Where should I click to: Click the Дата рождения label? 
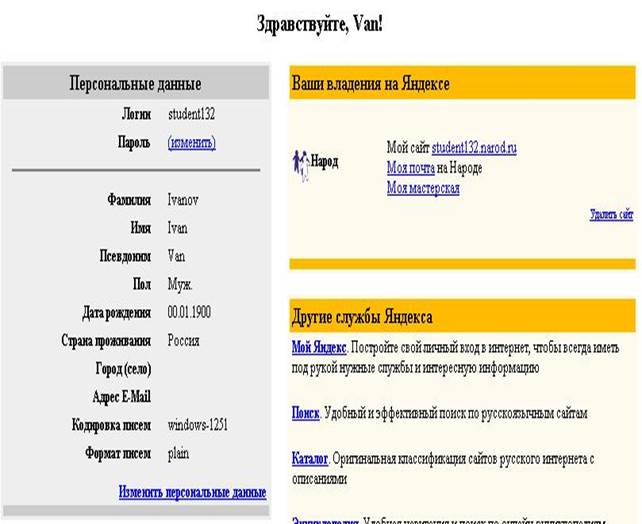pos(117,312)
